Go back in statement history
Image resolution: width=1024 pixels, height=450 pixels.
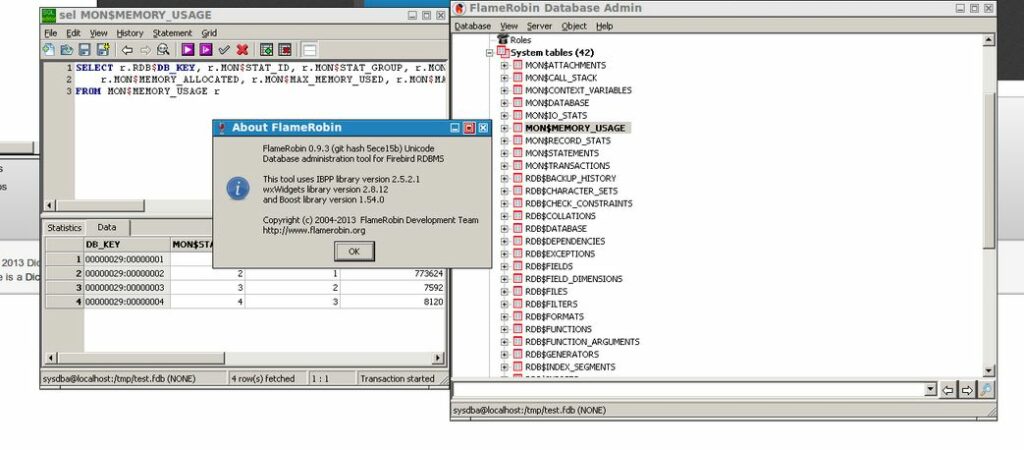(127, 50)
